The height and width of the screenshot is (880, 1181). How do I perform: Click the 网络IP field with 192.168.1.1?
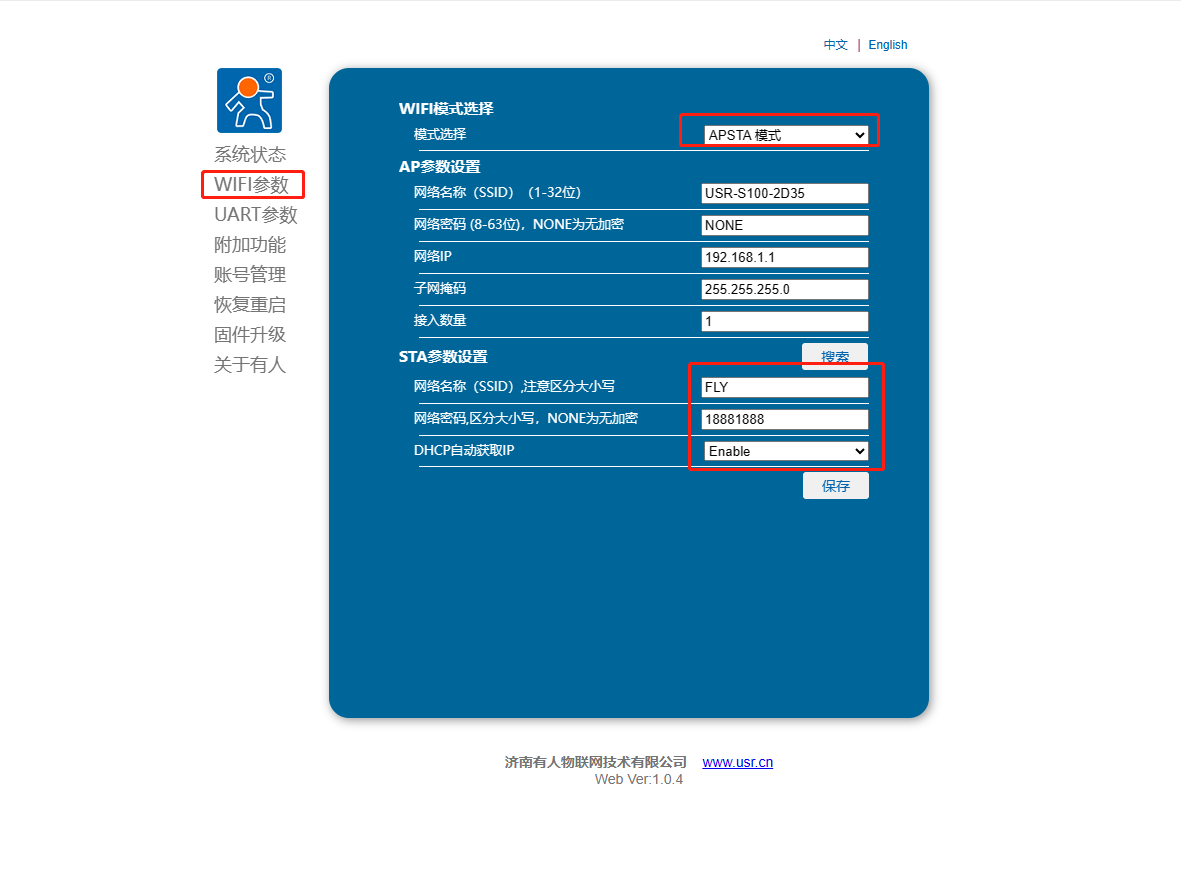coord(784,258)
